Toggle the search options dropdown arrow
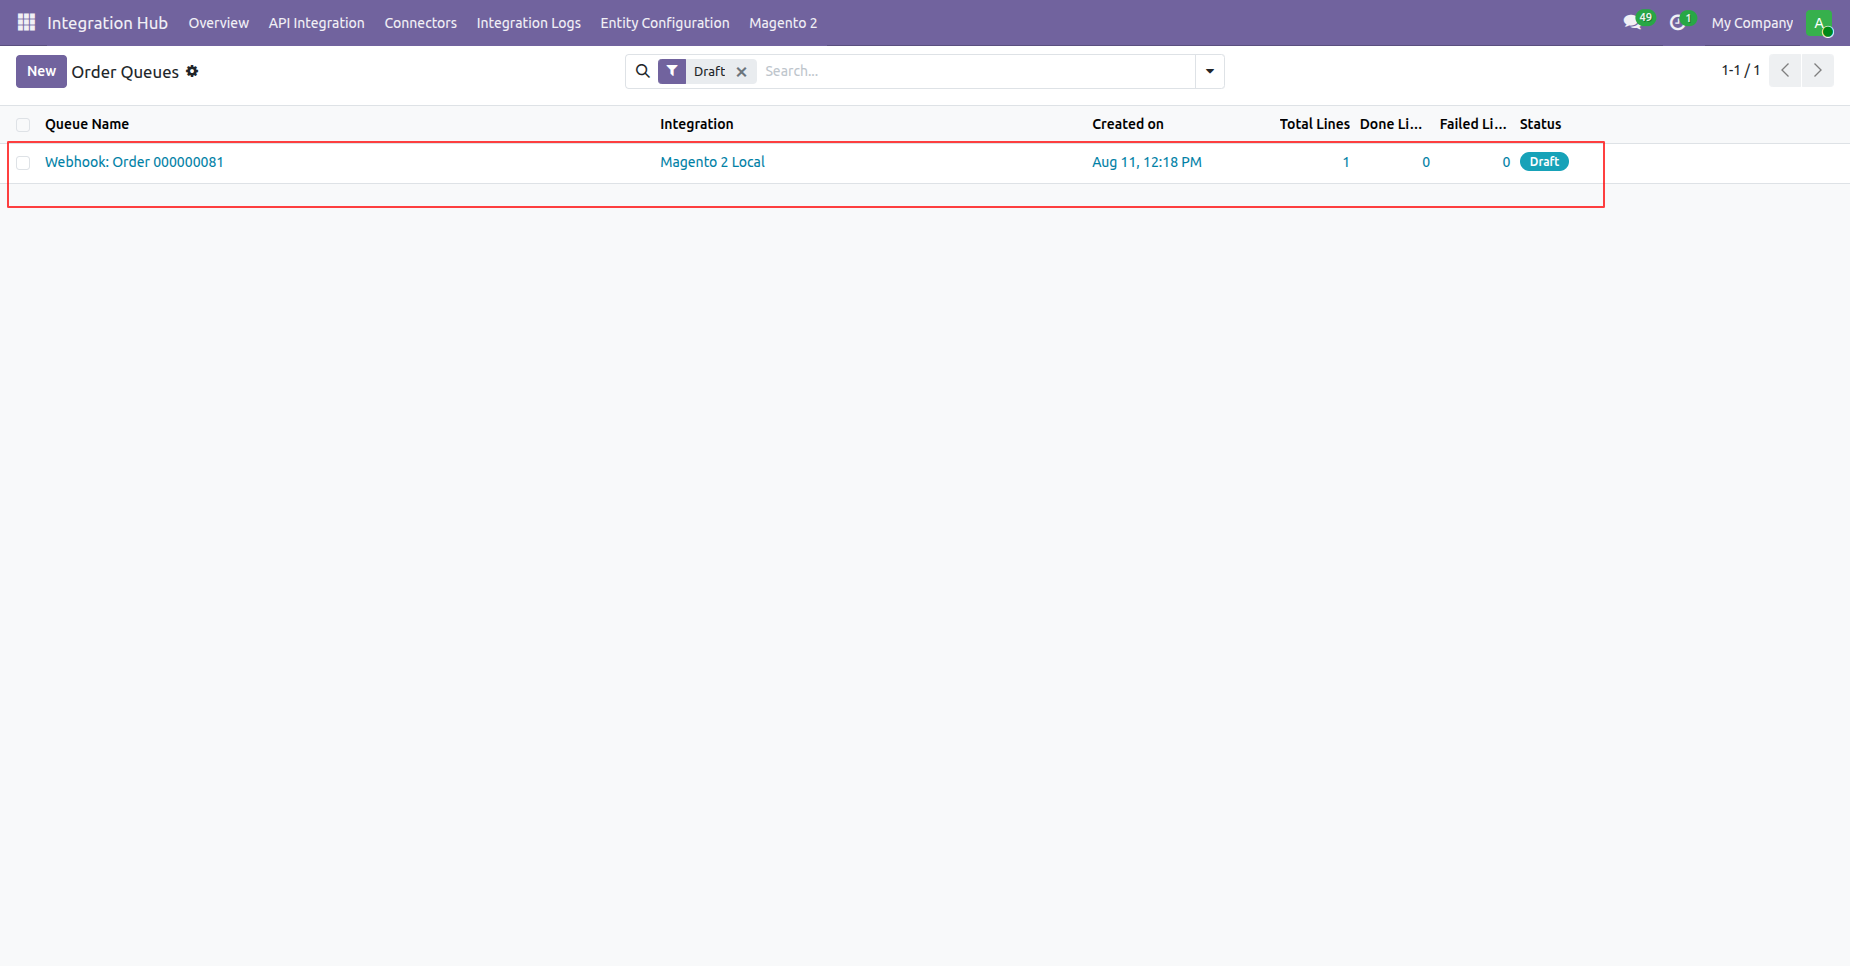 point(1210,71)
